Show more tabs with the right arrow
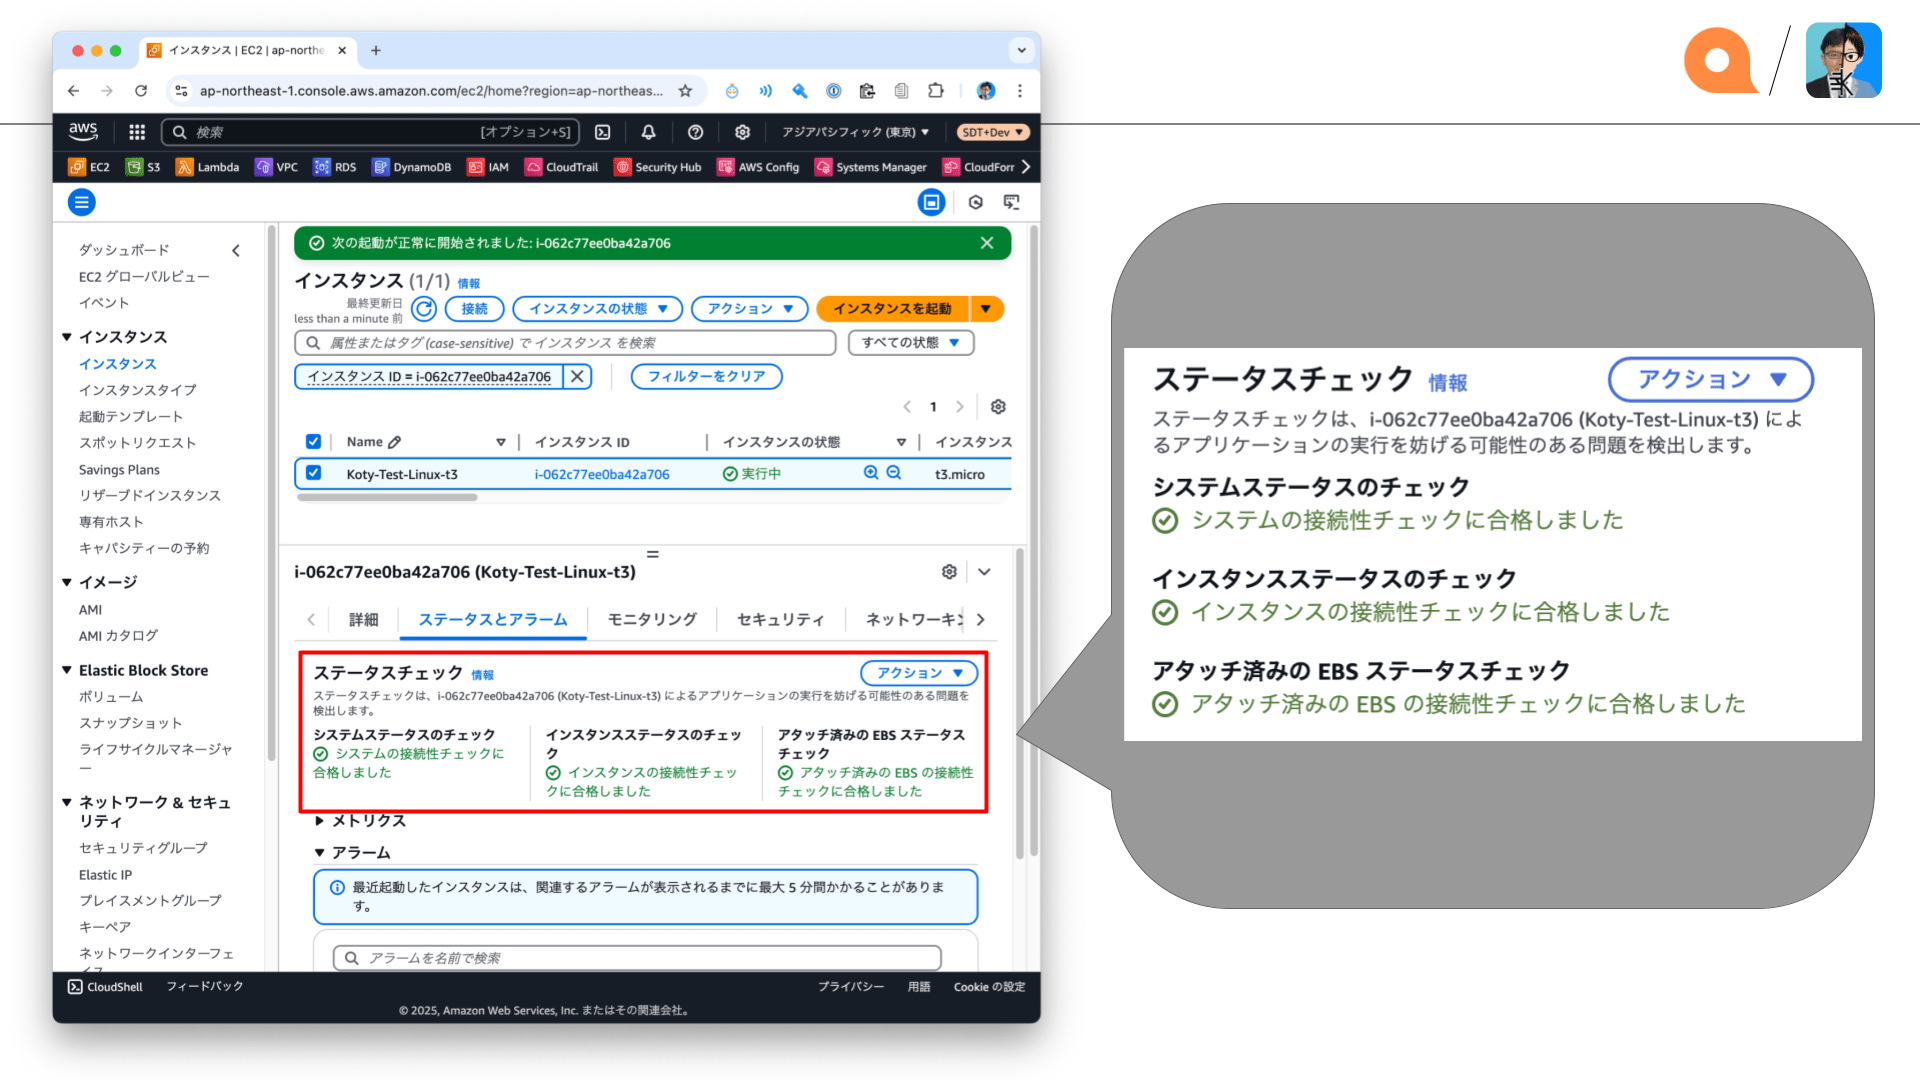1920x1080 pixels. coord(980,619)
